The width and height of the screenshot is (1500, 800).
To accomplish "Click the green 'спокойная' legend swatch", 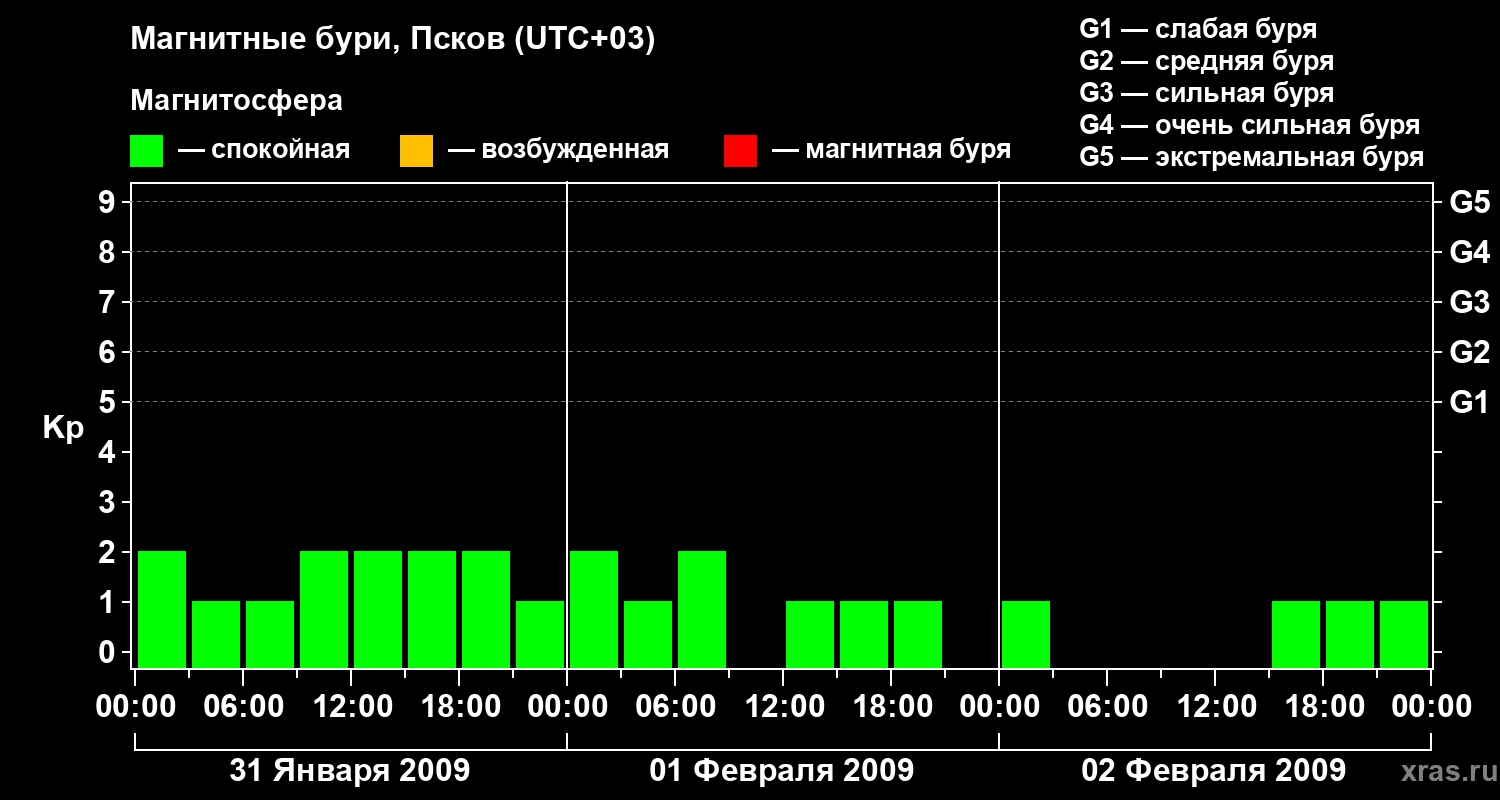I will tap(147, 151).
